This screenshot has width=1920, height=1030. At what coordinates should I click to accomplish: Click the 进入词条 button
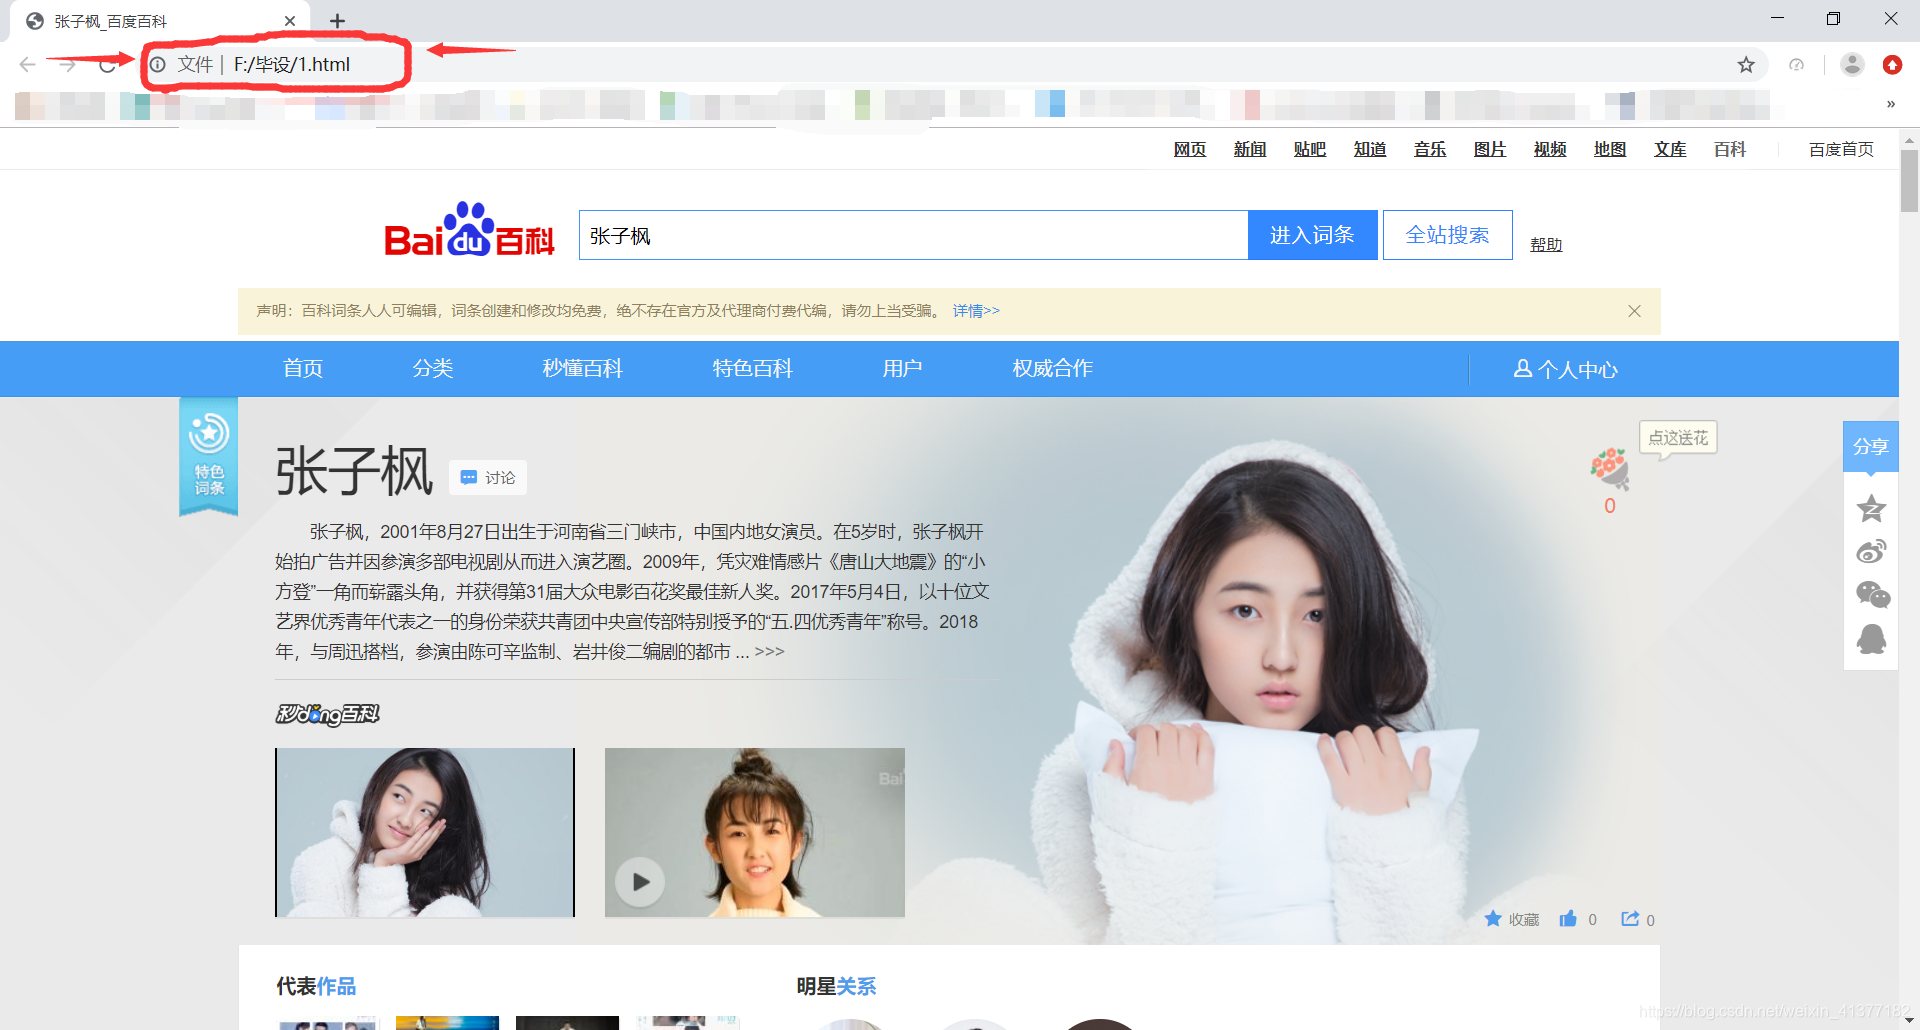pyautogui.click(x=1312, y=234)
